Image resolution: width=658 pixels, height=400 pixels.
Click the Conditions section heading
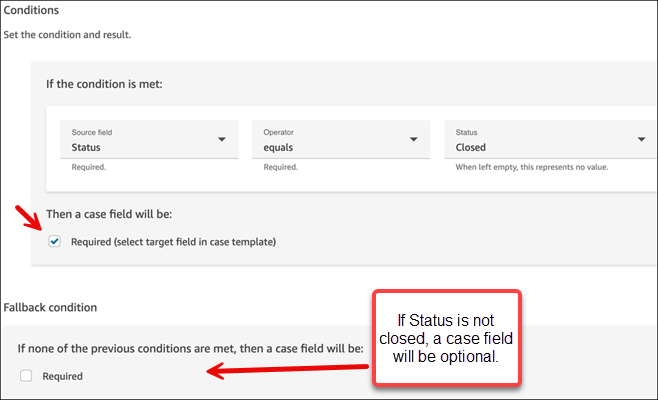click(x=31, y=10)
